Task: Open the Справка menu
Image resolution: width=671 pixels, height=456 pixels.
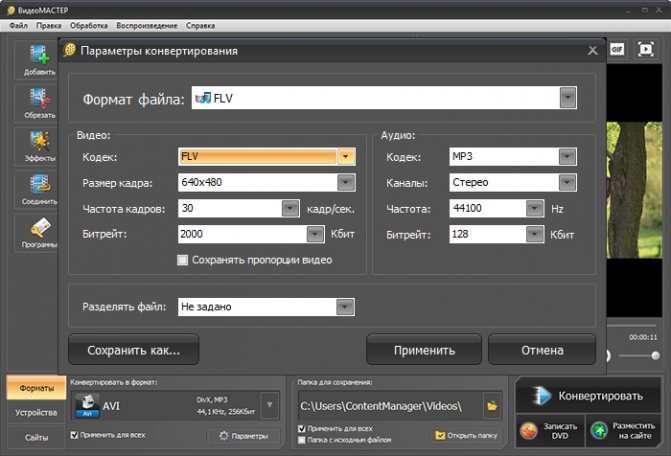Action: pos(200,26)
